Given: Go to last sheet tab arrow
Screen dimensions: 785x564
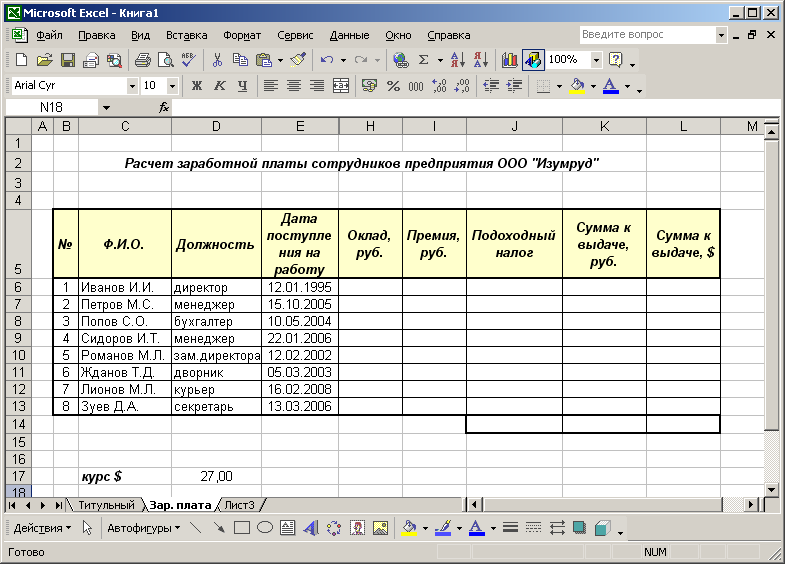Looking at the screenshot, I should 58,505.
